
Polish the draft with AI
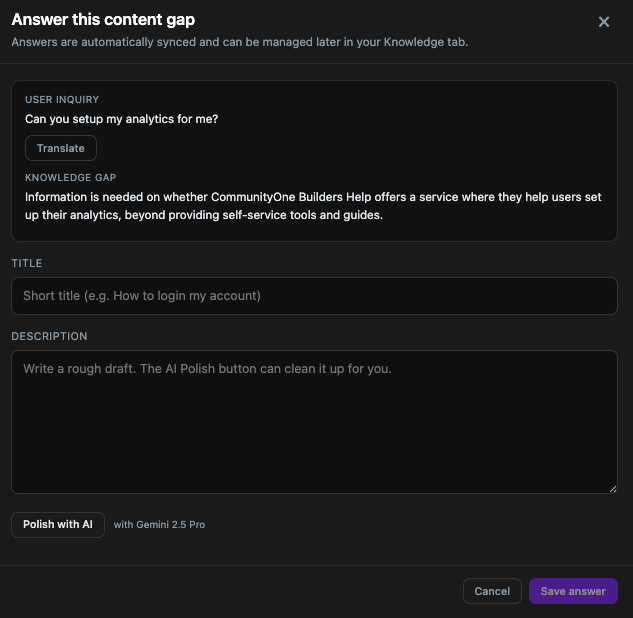tap(58, 524)
